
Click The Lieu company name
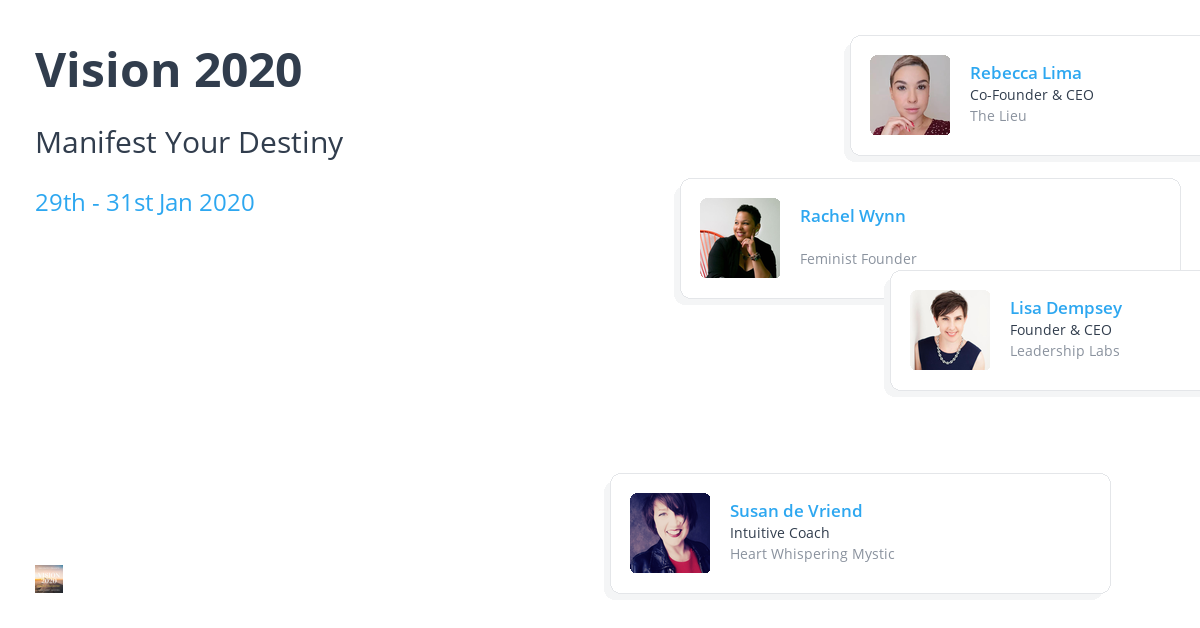[x=998, y=116]
